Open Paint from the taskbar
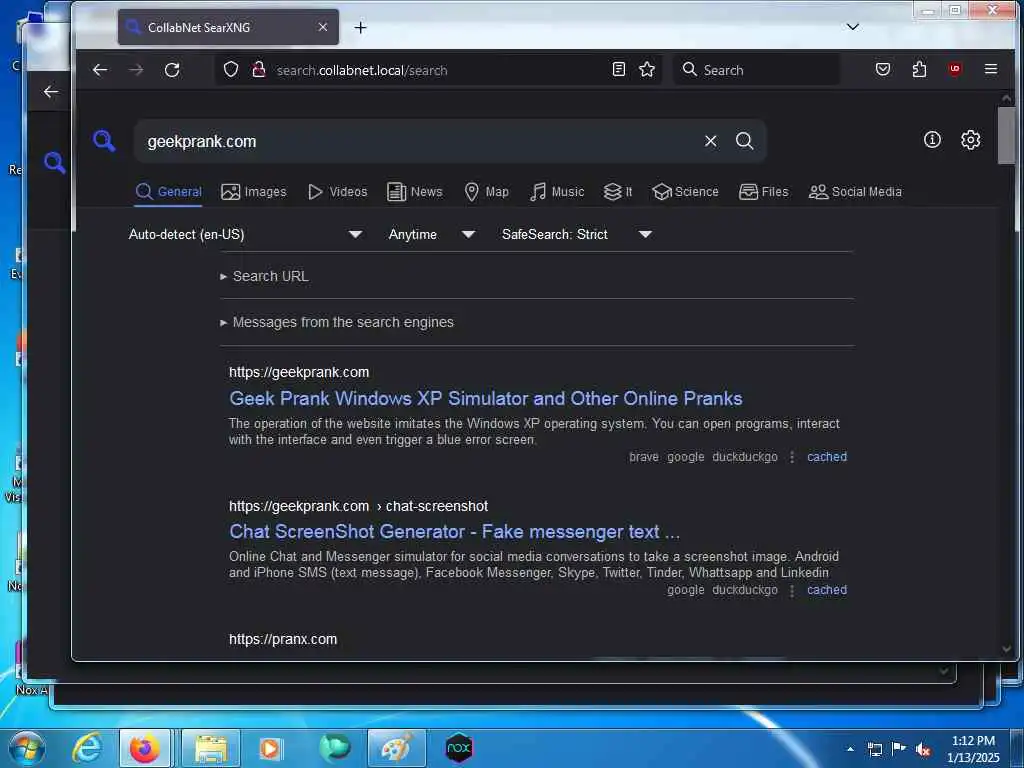 (x=396, y=748)
